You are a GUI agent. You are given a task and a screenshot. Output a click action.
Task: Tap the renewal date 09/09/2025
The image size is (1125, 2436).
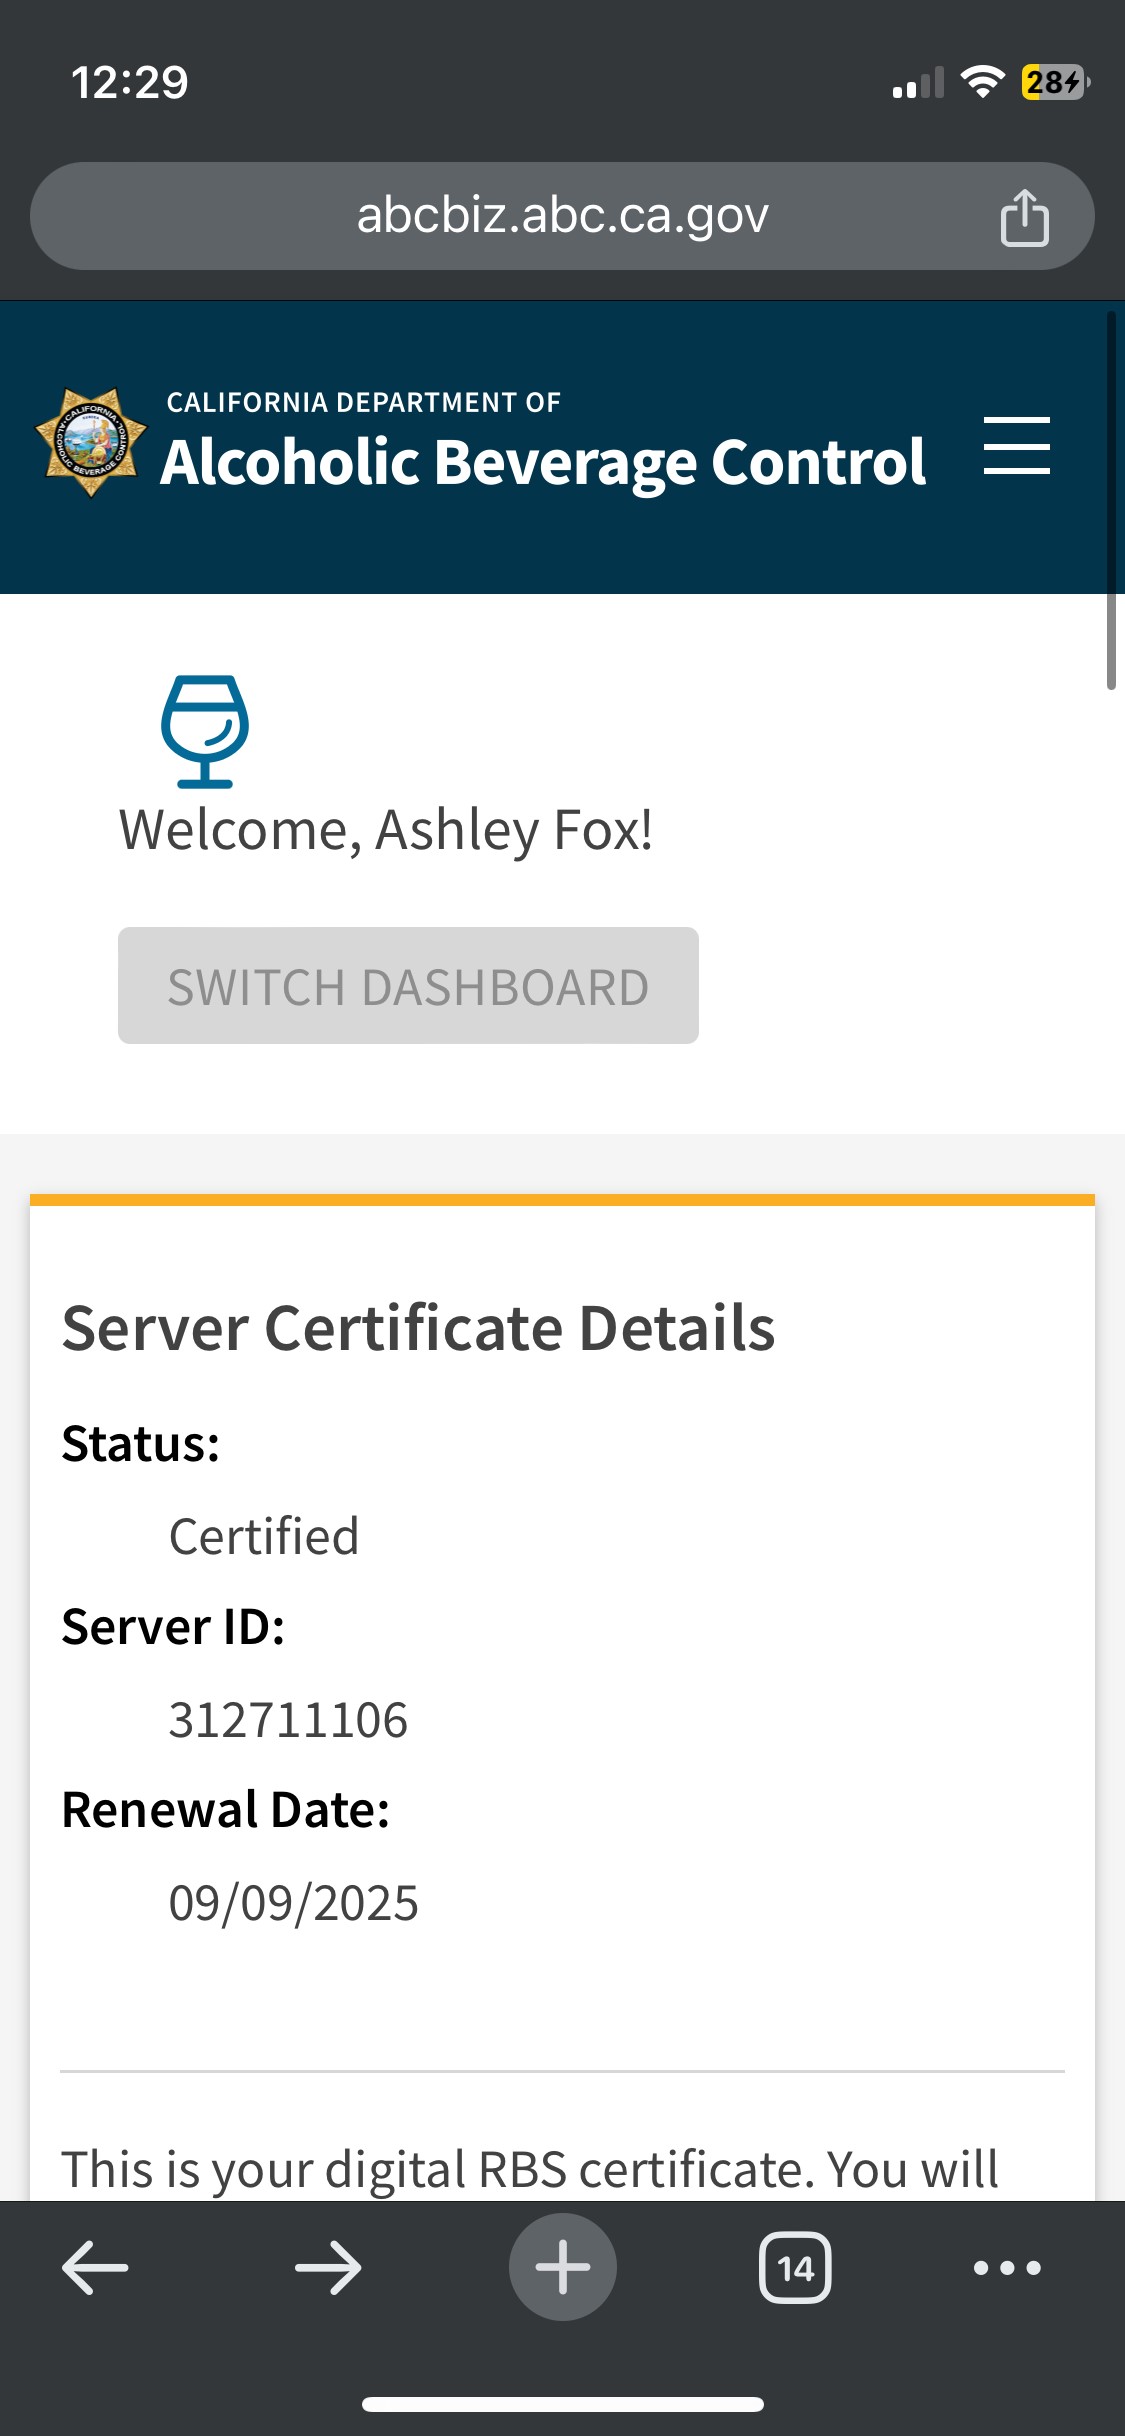pos(293,1903)
